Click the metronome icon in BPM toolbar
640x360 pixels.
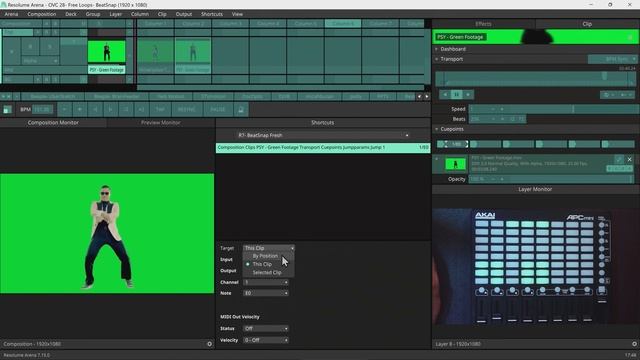coord(241,109)
